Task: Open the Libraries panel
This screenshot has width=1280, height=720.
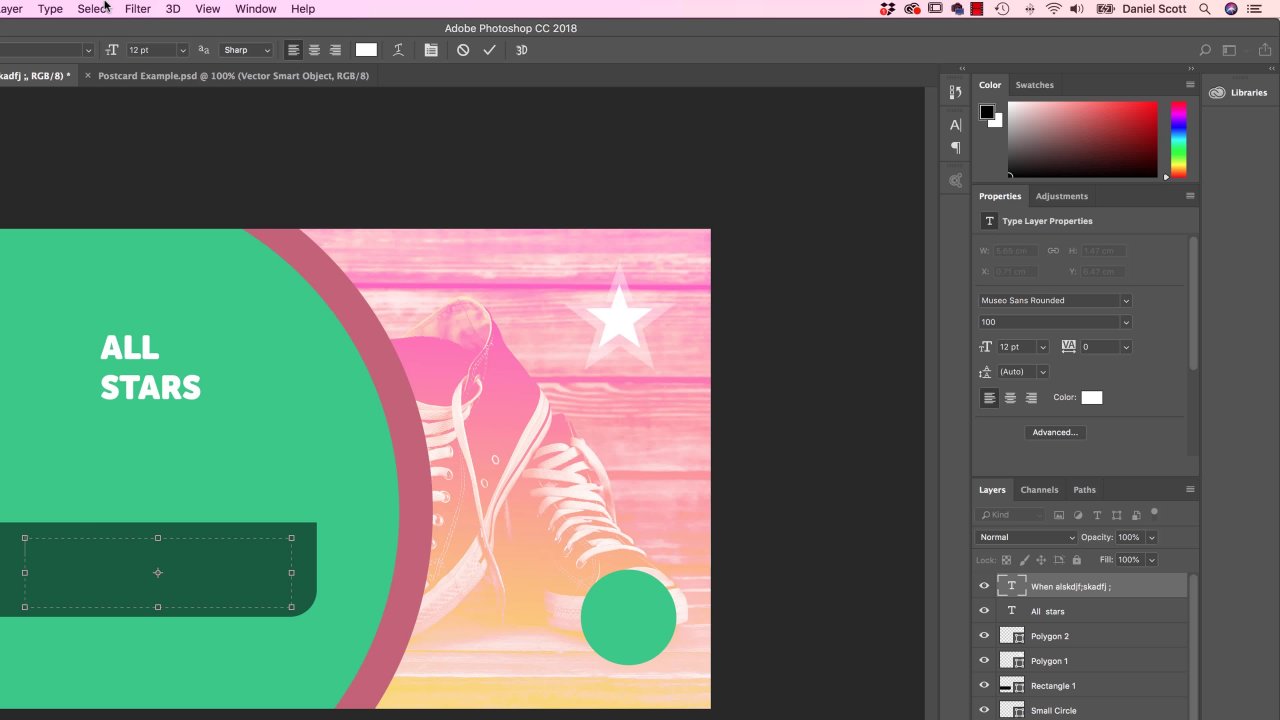Action: click(x=1238, y=93)
